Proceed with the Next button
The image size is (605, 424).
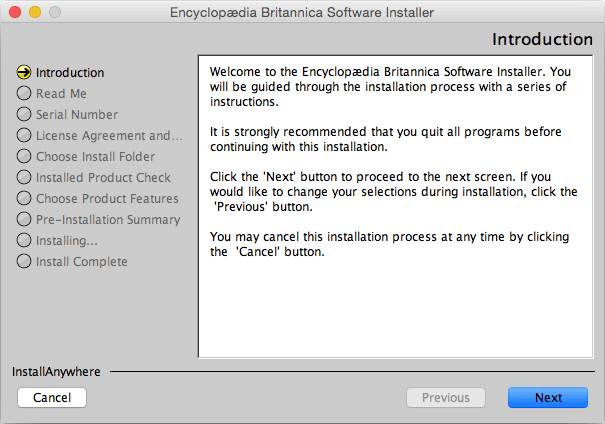point(548,397)
